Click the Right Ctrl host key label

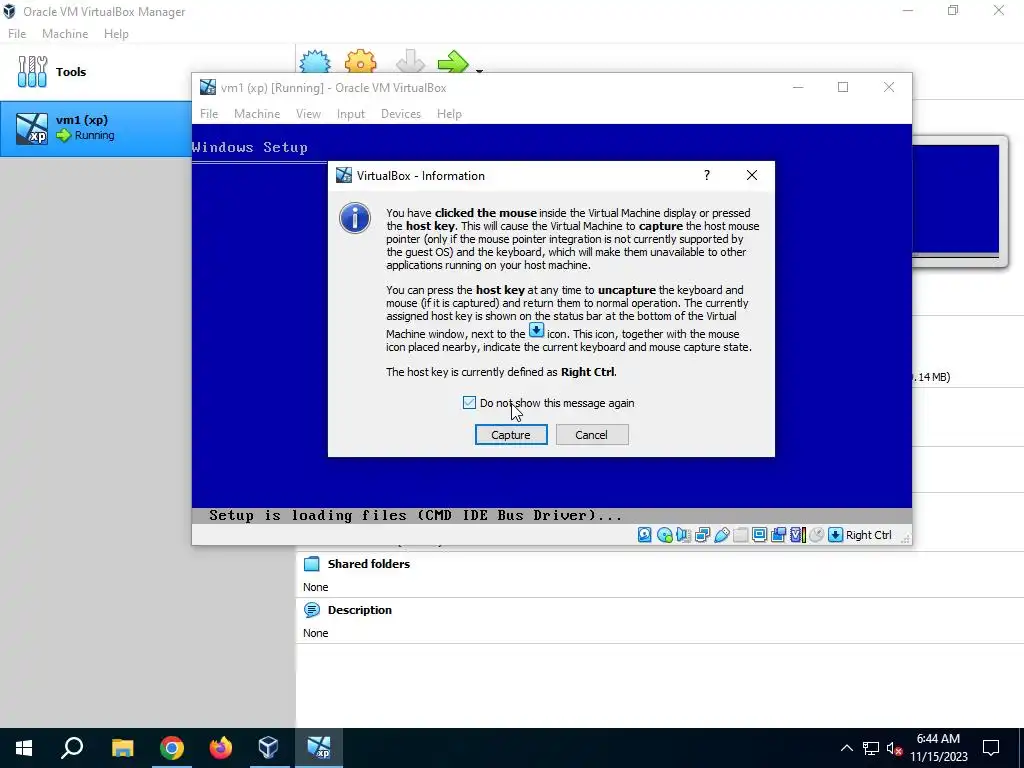[869, 535]
